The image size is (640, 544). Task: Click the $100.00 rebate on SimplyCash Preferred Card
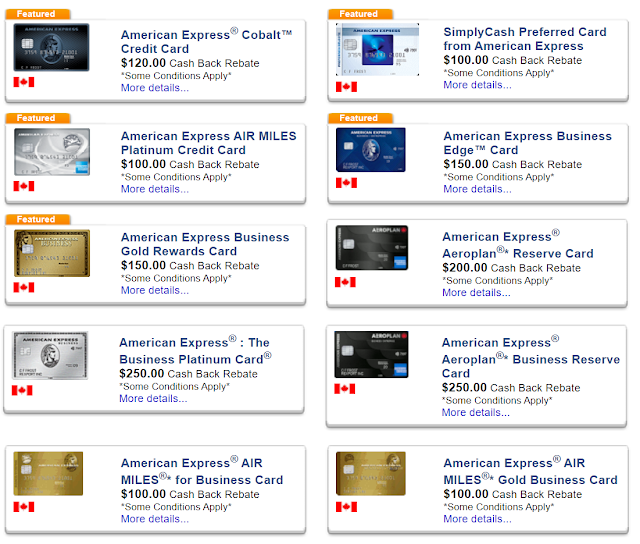(x=513, y=60)
